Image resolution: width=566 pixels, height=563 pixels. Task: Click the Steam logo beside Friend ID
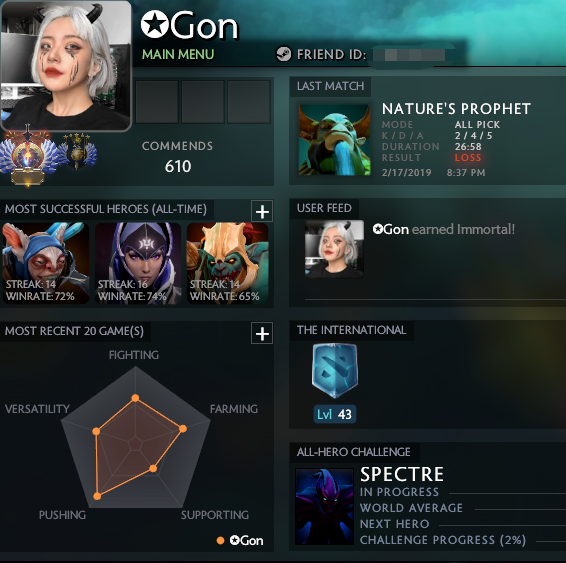(284, 54)
